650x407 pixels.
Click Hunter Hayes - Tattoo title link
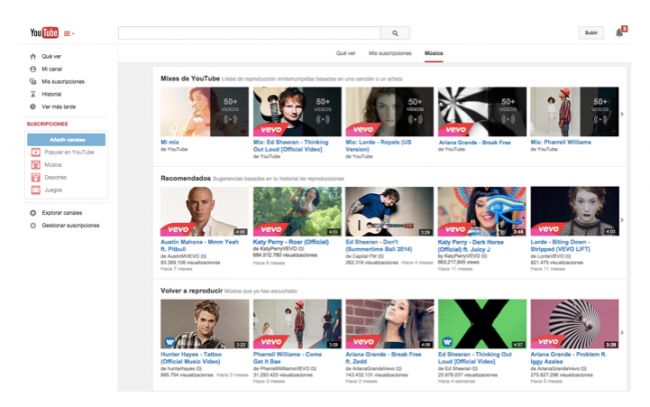click(x=191, y=358)
